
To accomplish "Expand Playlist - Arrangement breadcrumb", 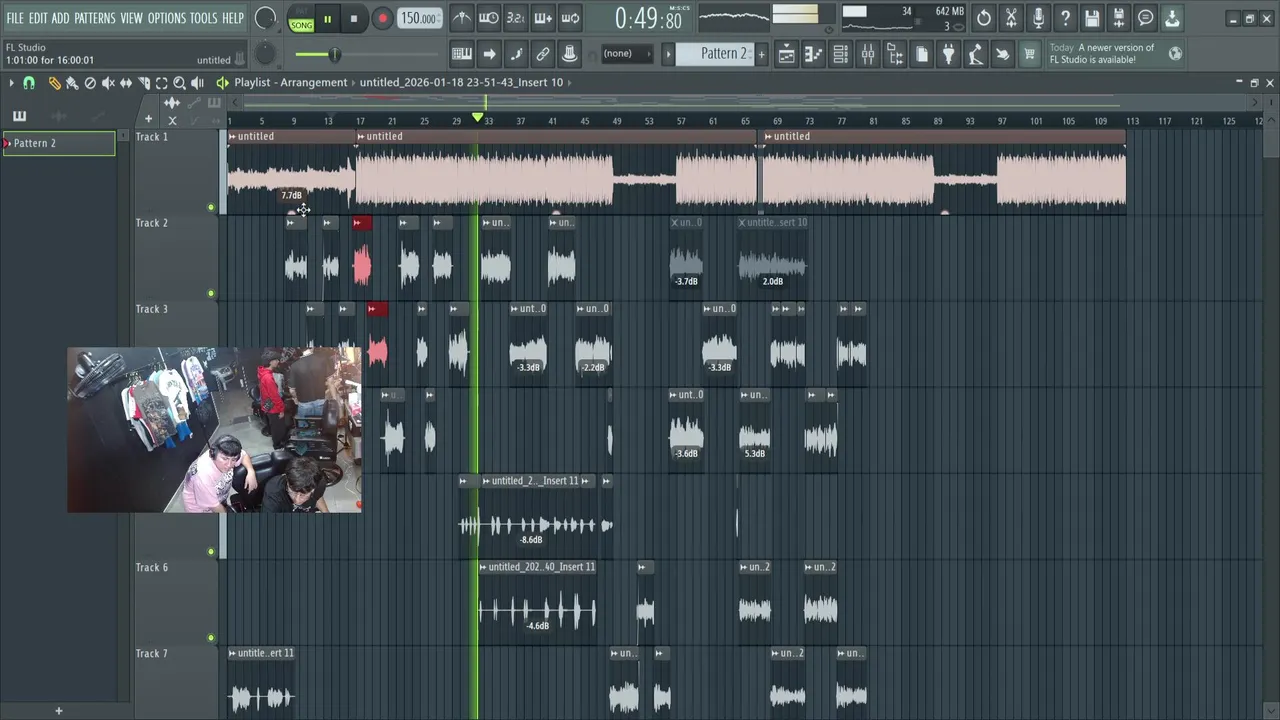I will 353,82.
